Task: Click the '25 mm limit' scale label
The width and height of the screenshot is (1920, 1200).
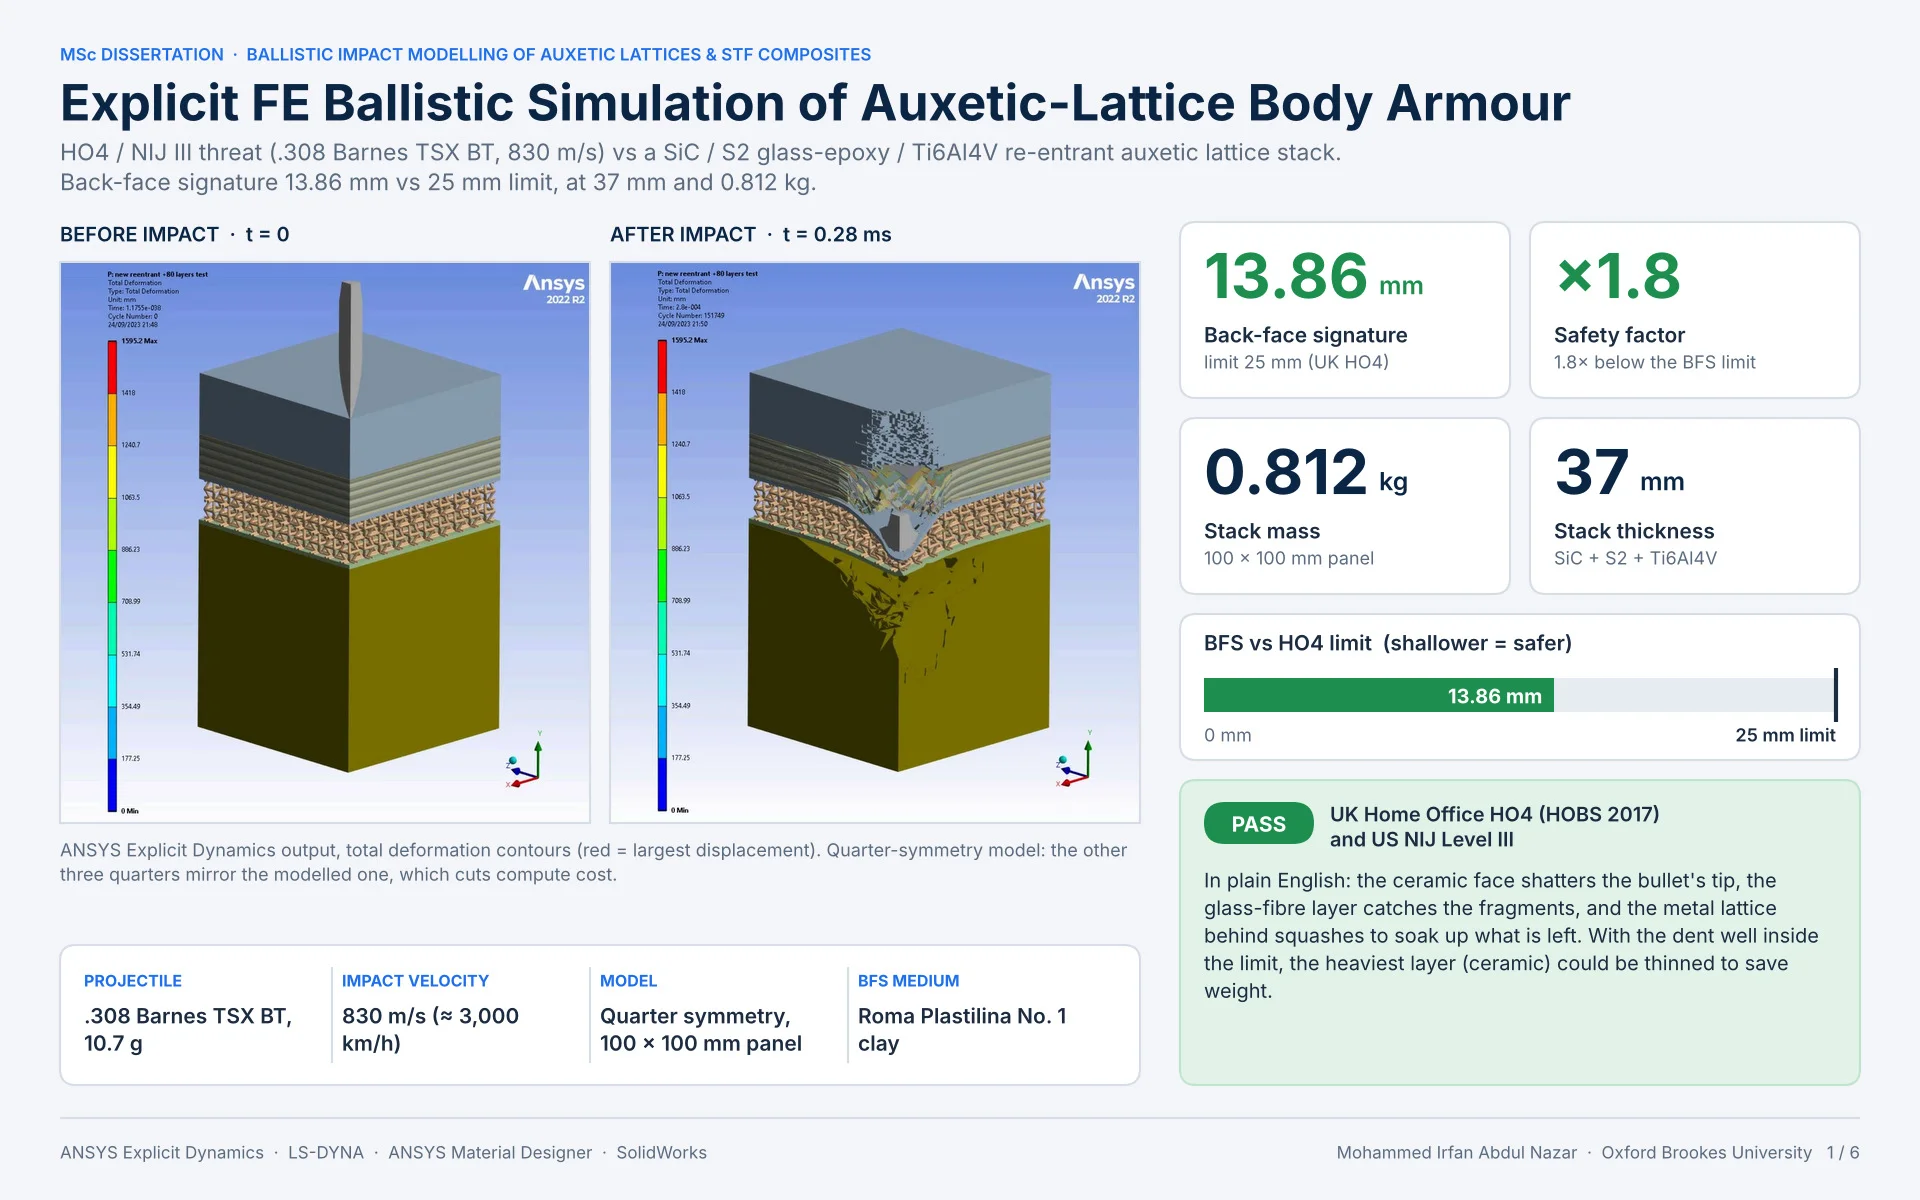Action: coord(1785,735)
